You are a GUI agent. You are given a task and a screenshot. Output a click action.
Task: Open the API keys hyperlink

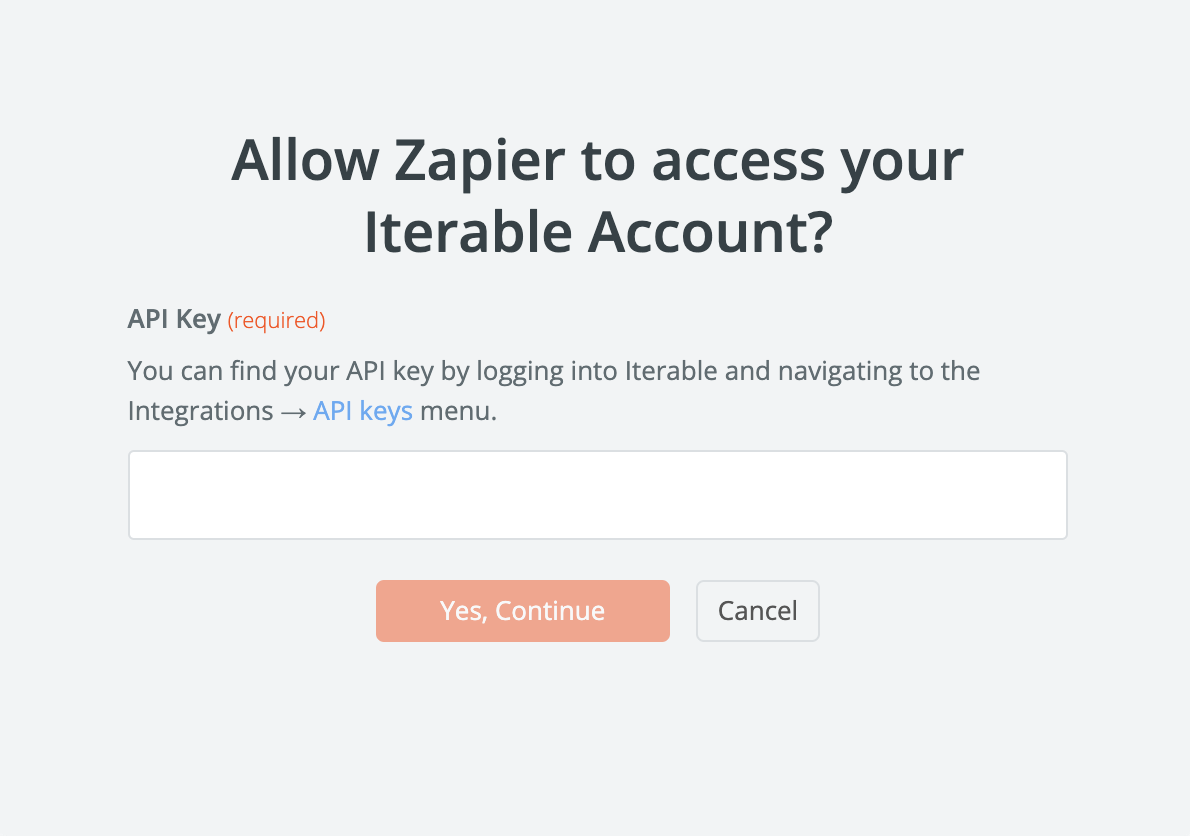pyautogui.click(x=363, y=411)
